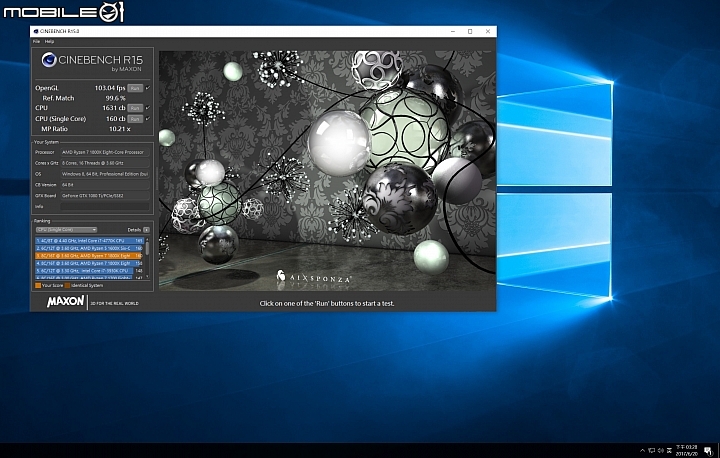Click the OS version field
This screenshot has width=720, height=458.
click(x=105, y=174)
